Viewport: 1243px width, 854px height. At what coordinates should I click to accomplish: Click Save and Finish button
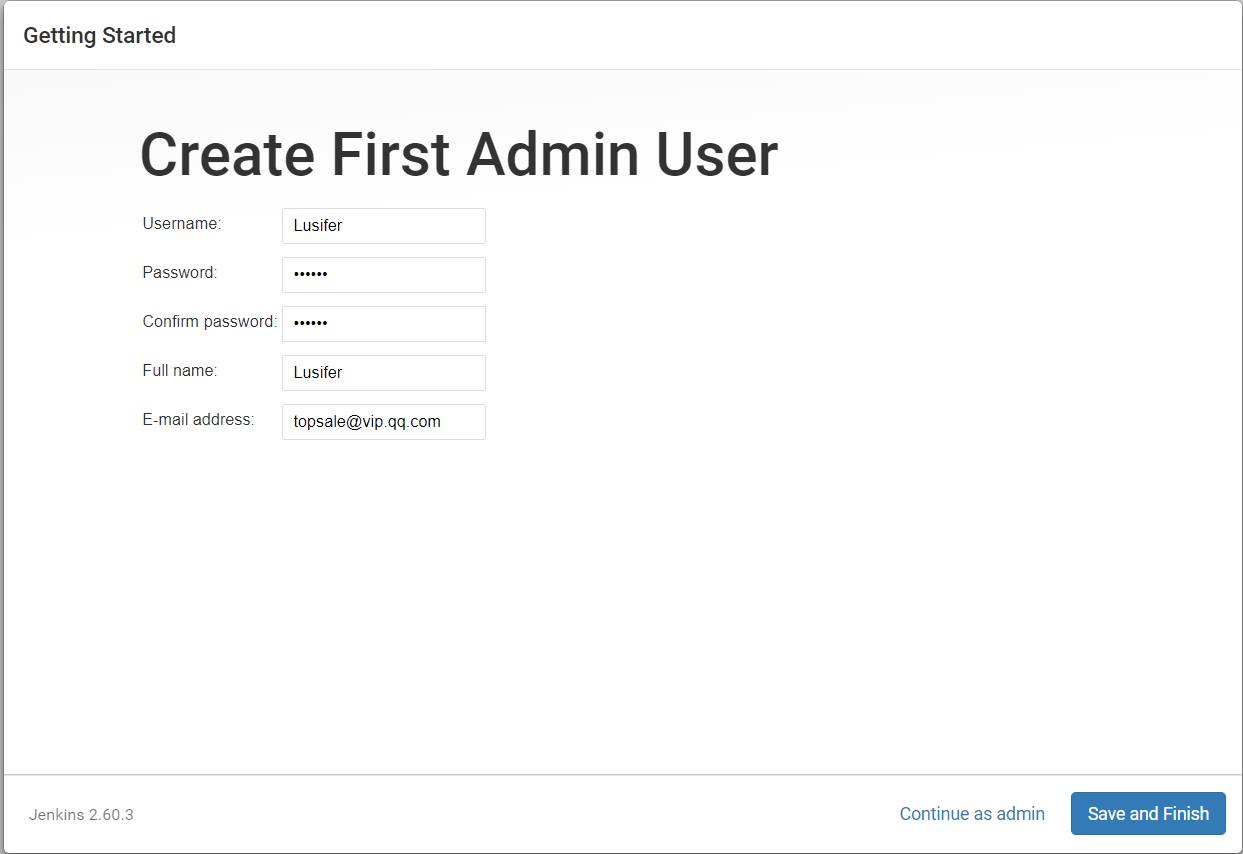[x=1148, y=814]
